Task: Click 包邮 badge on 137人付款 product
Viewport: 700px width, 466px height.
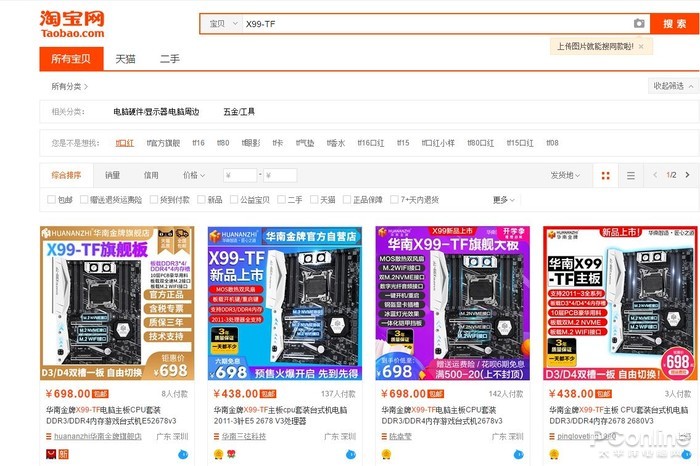Action: [268, 394]
